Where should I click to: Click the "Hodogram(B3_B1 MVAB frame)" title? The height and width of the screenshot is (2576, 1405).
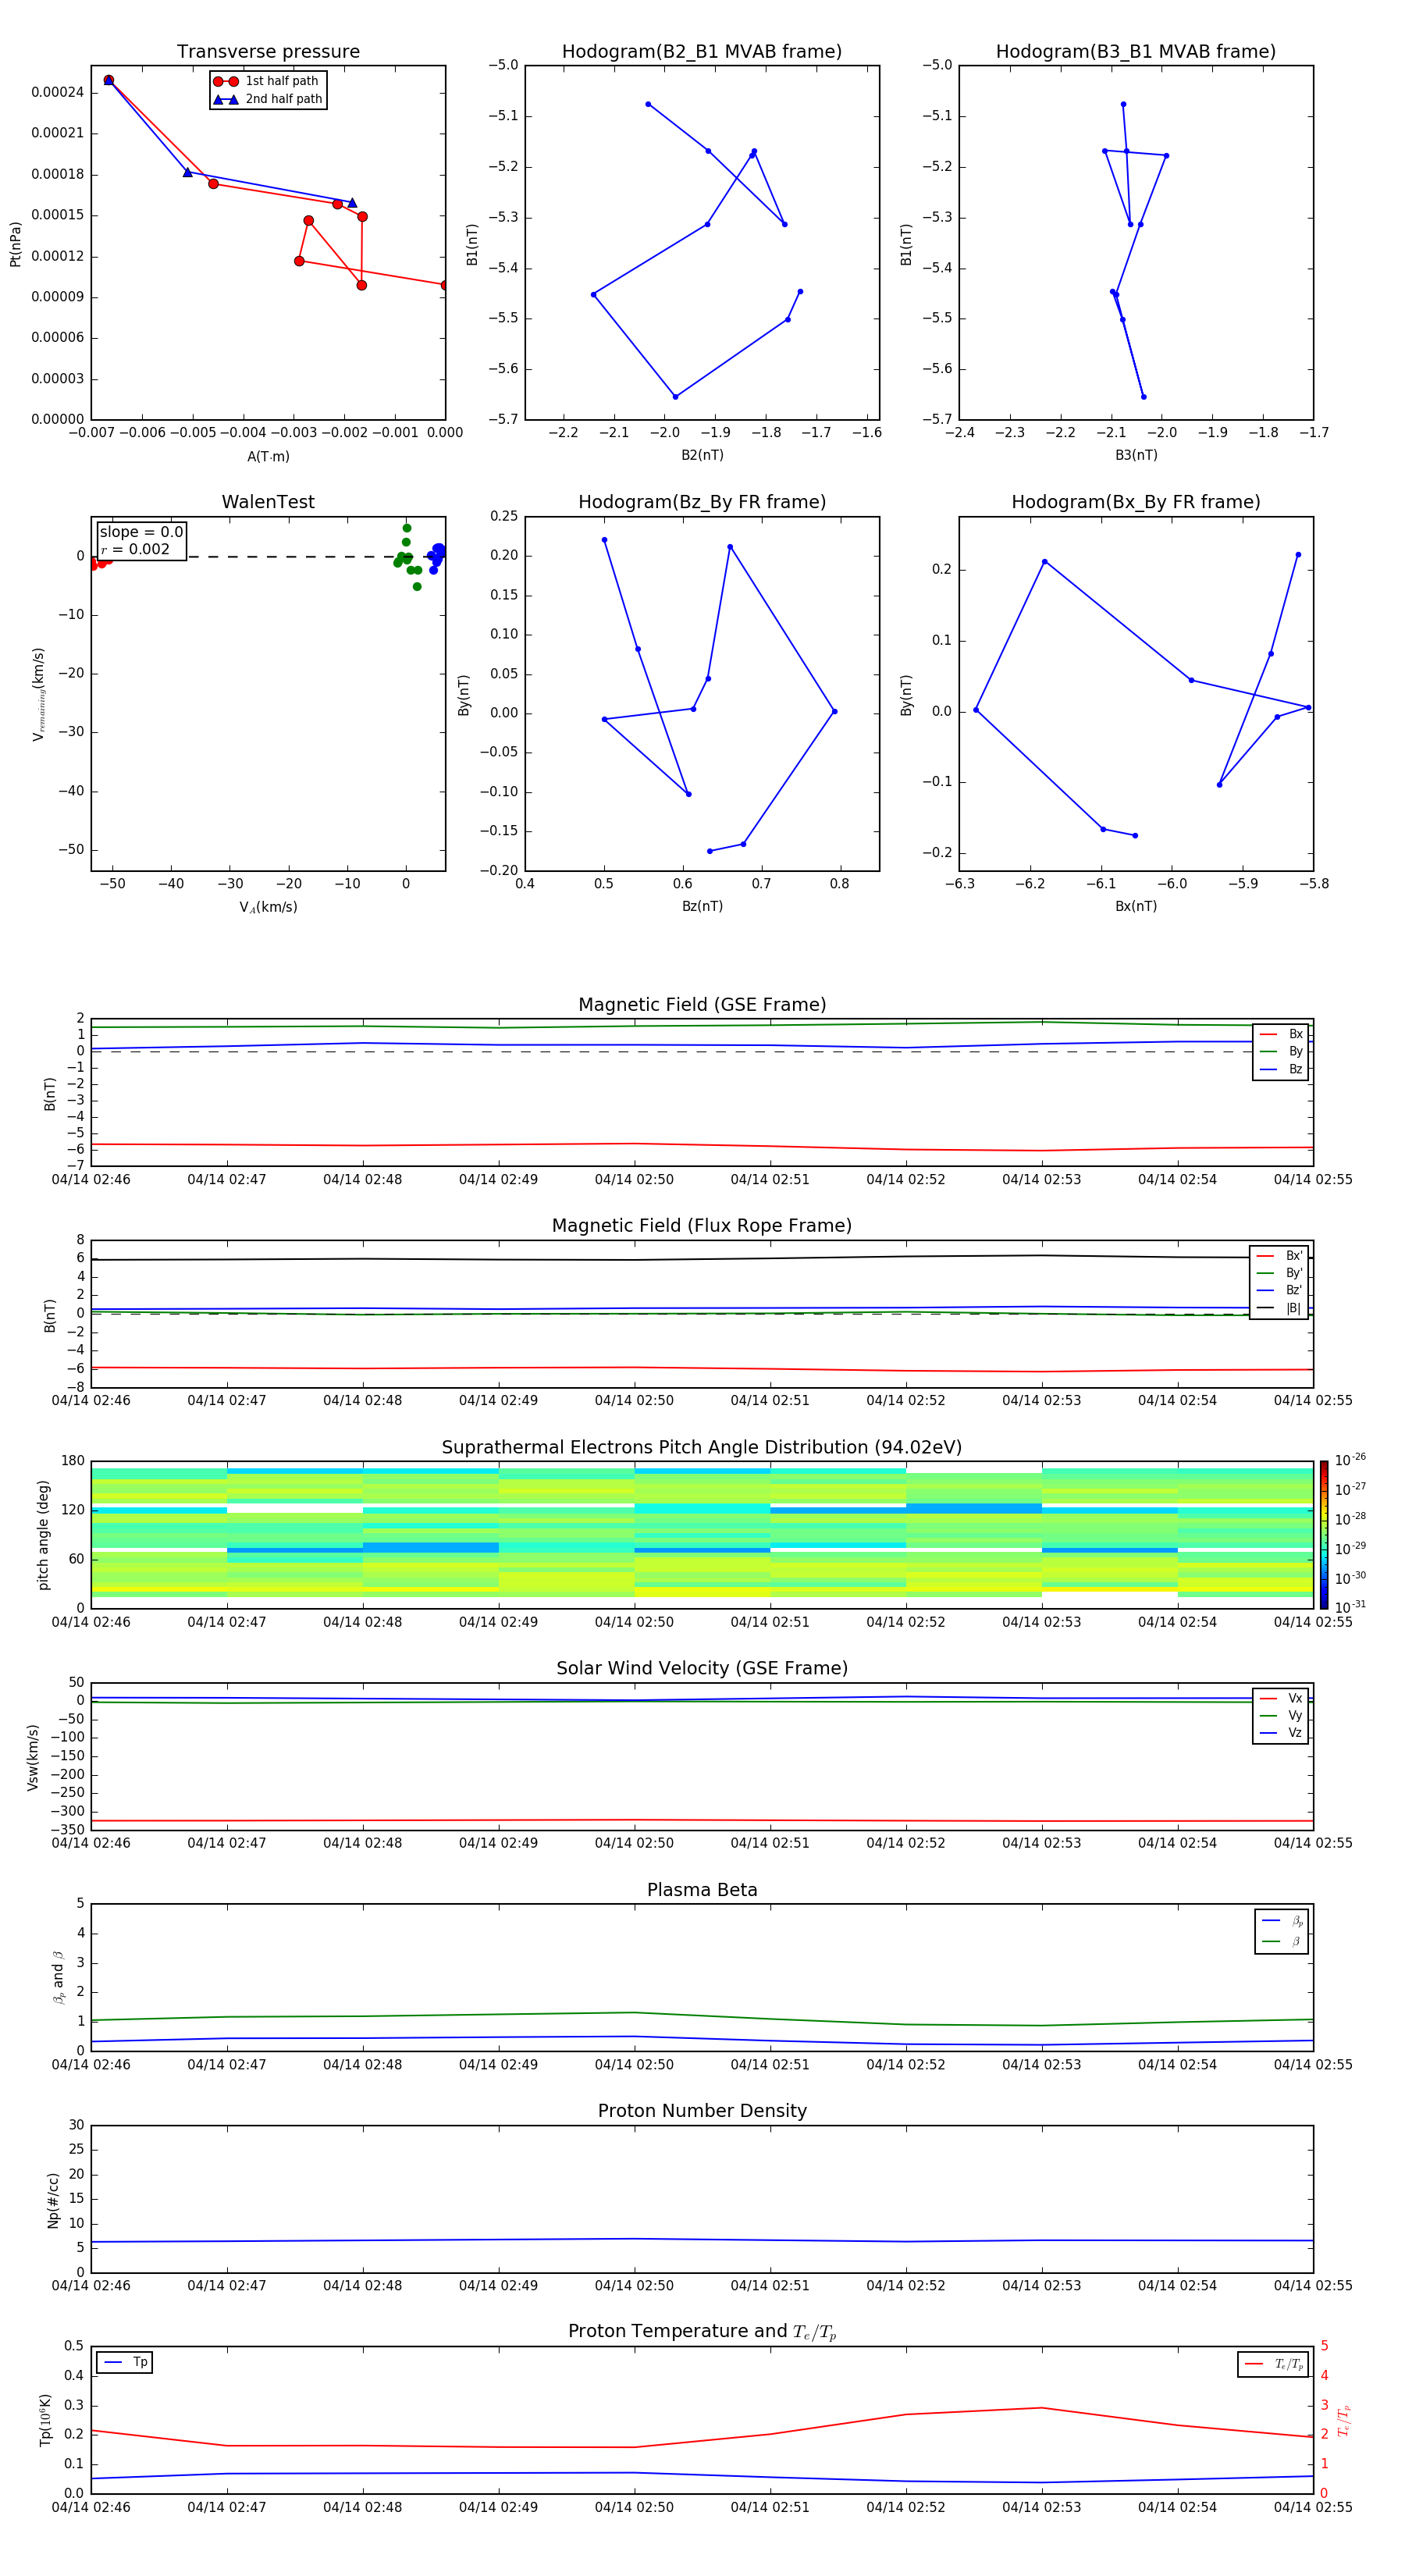[1136, 52]
